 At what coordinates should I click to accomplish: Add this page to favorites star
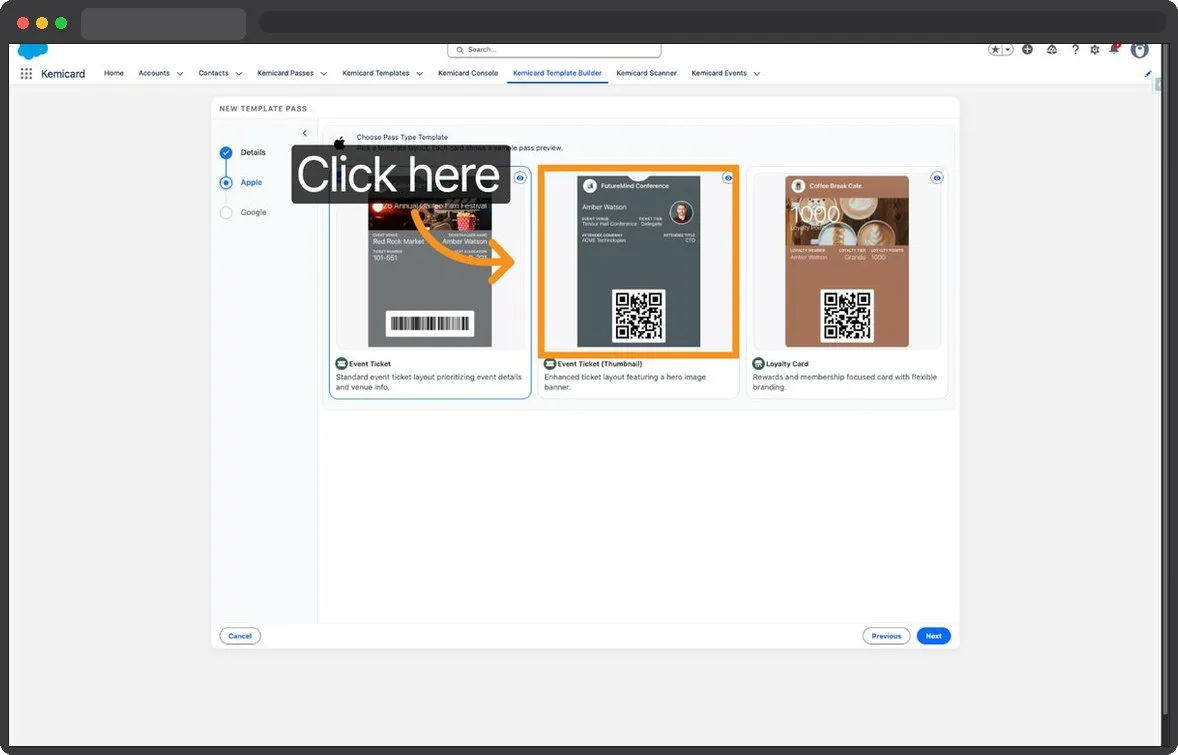click(x=995, y=50)
